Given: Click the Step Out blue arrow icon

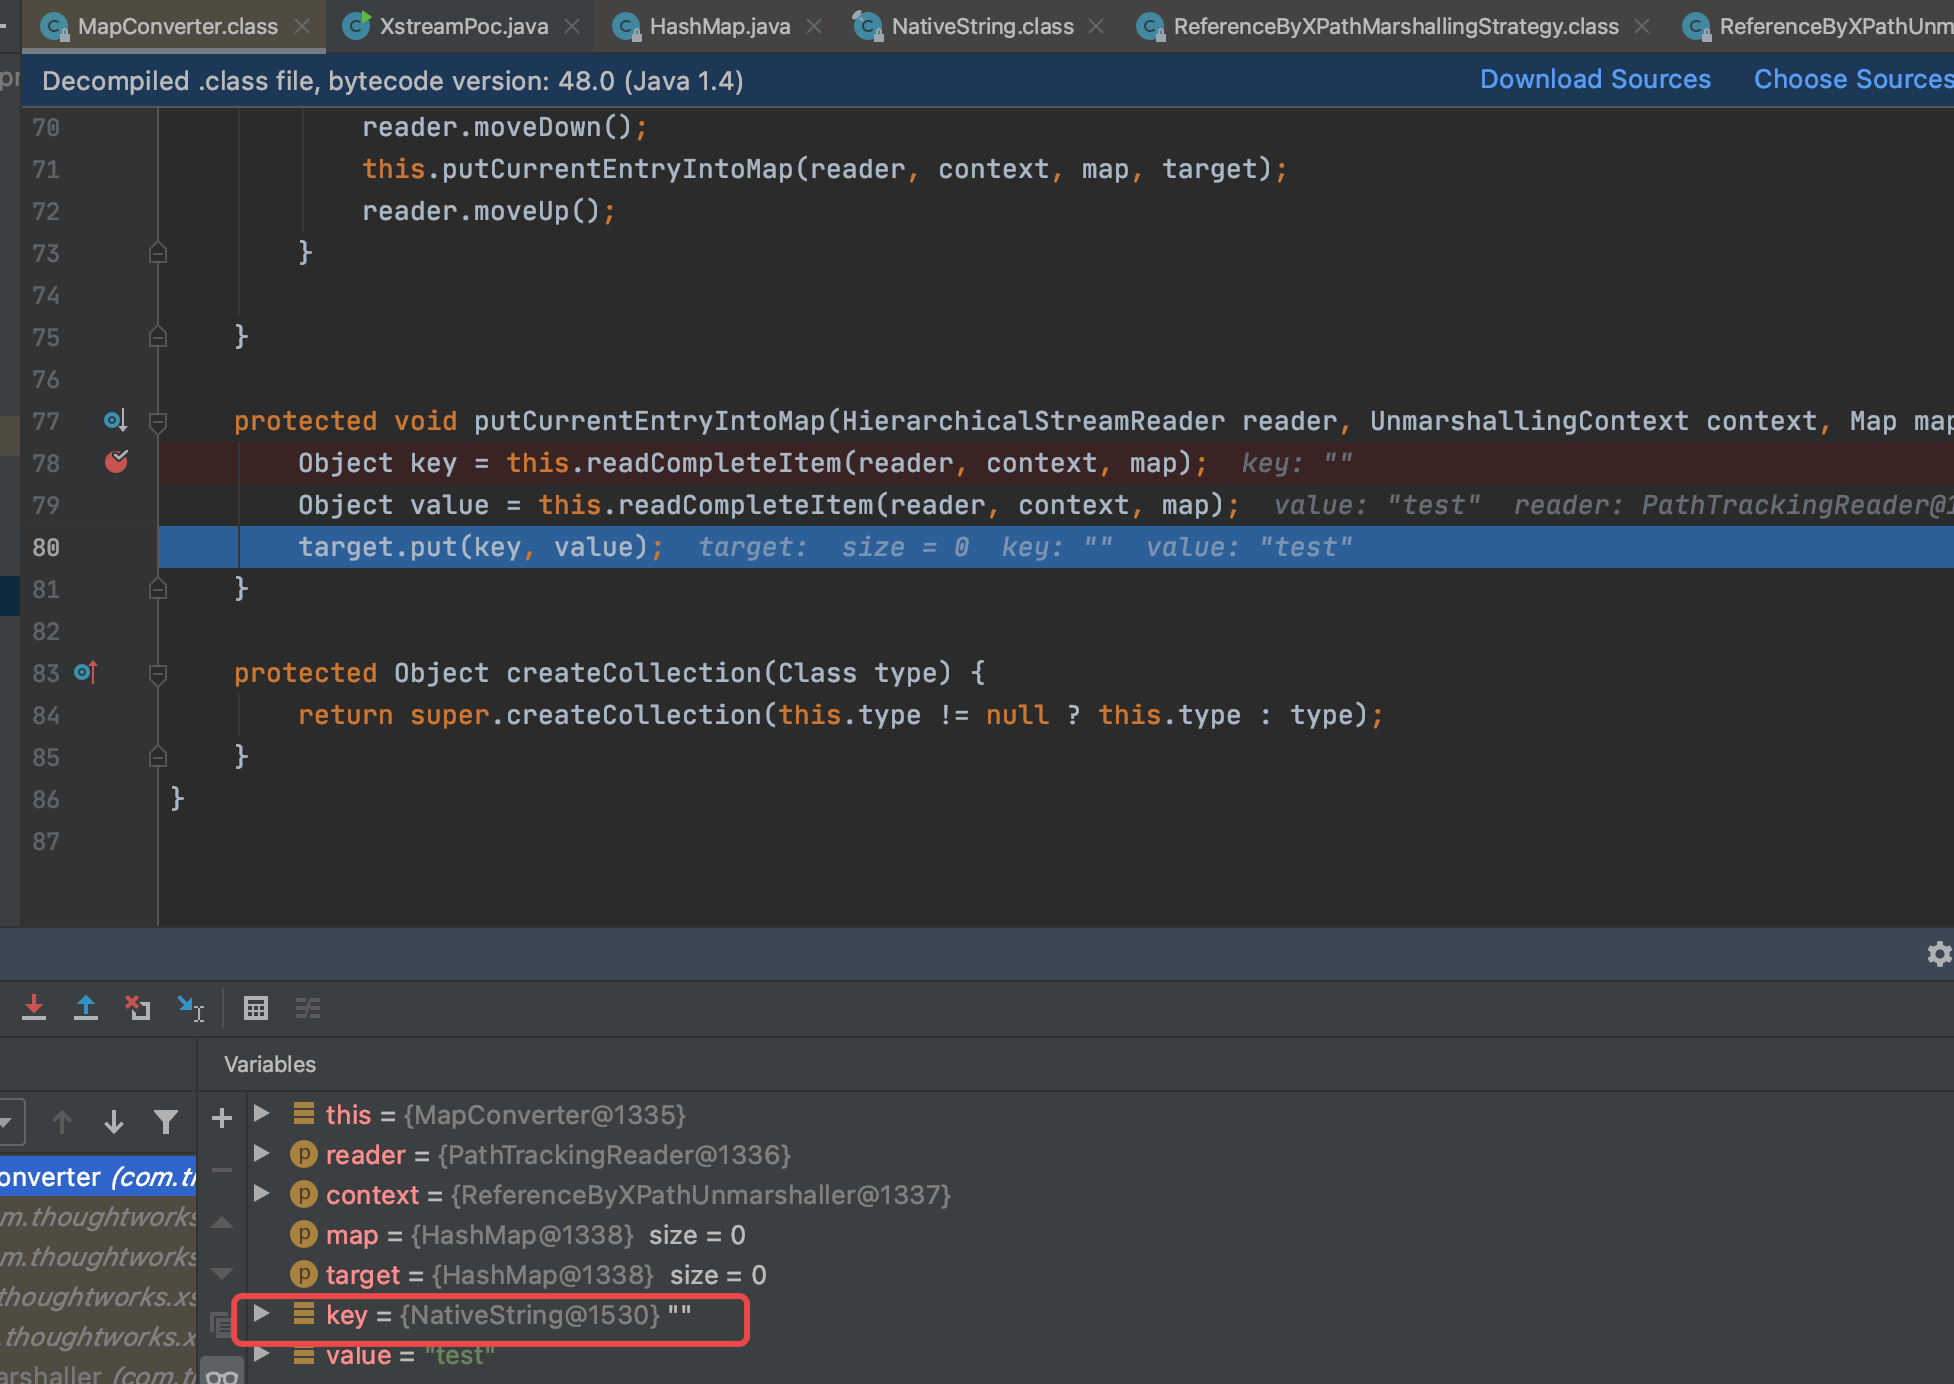Looking at the screenshot, I should tap(86, 1008).
